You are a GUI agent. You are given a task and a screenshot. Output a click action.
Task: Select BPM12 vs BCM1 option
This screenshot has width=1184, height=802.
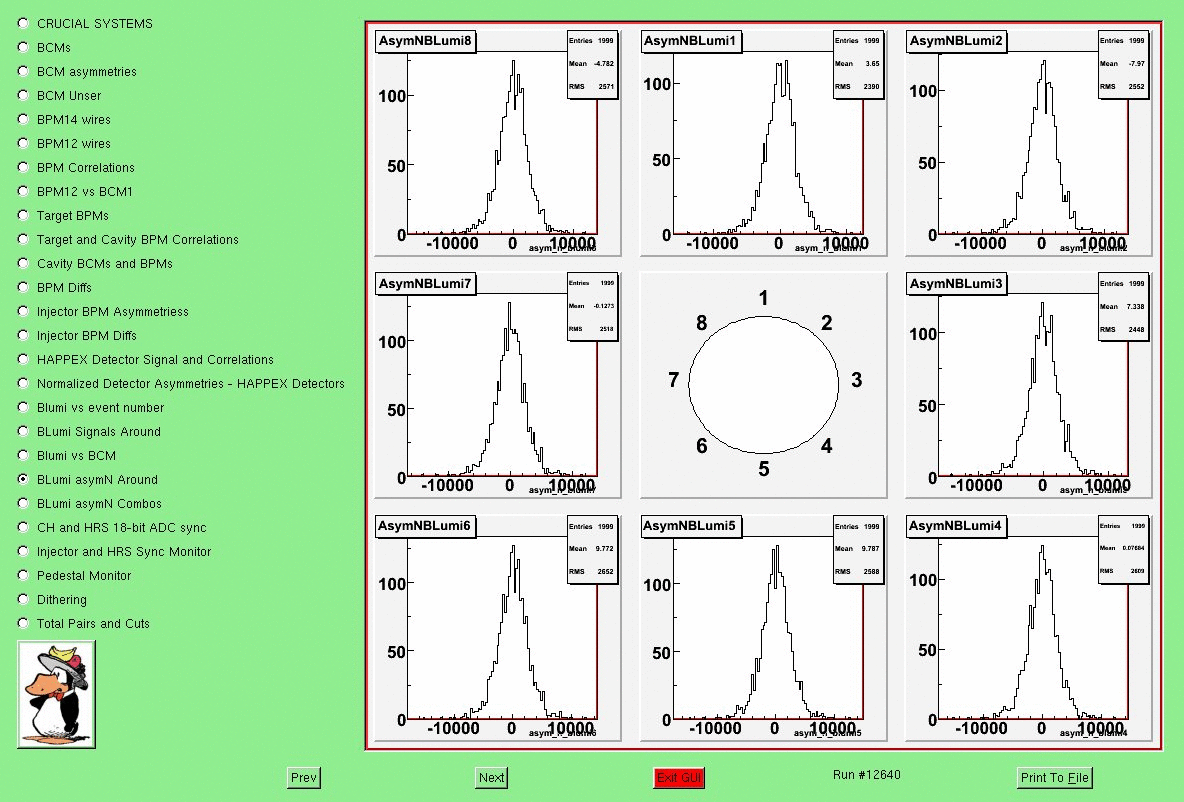[x=23, y=191]
